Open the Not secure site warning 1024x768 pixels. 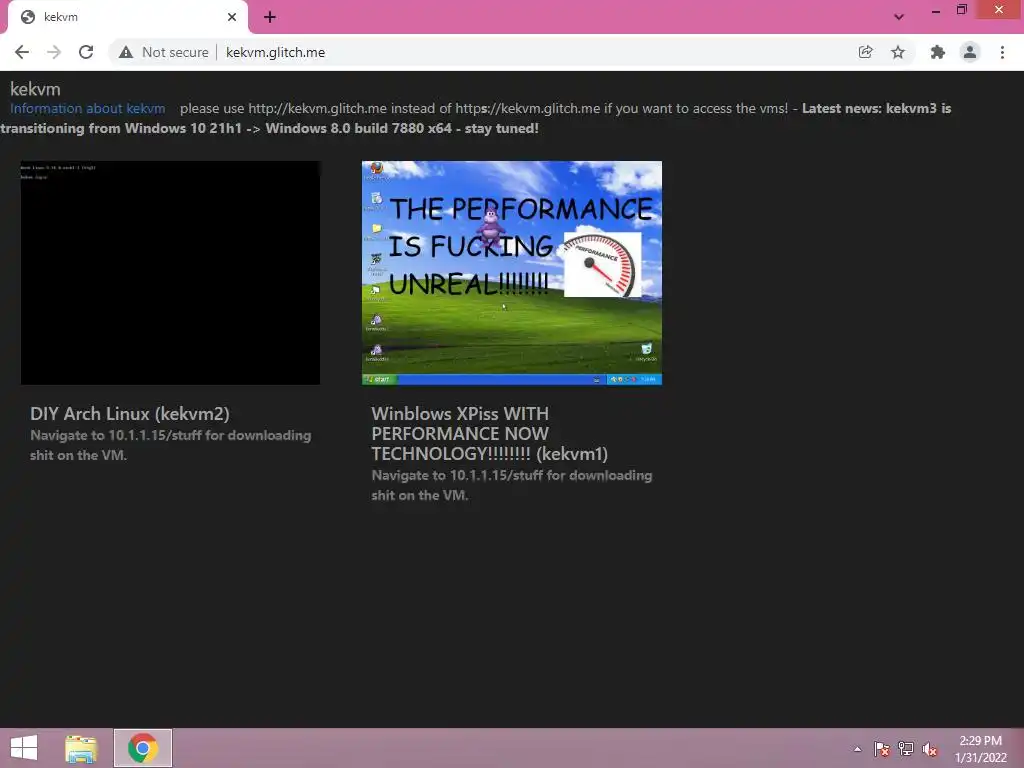[164, 52]
